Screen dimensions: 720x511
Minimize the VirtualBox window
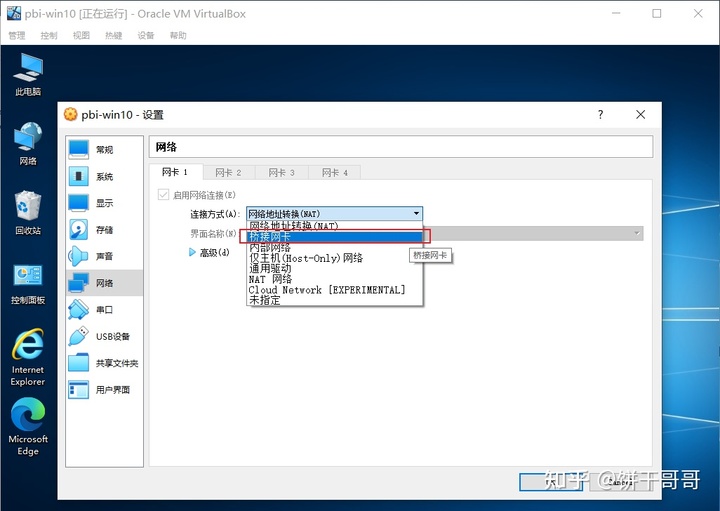[616, 13]
